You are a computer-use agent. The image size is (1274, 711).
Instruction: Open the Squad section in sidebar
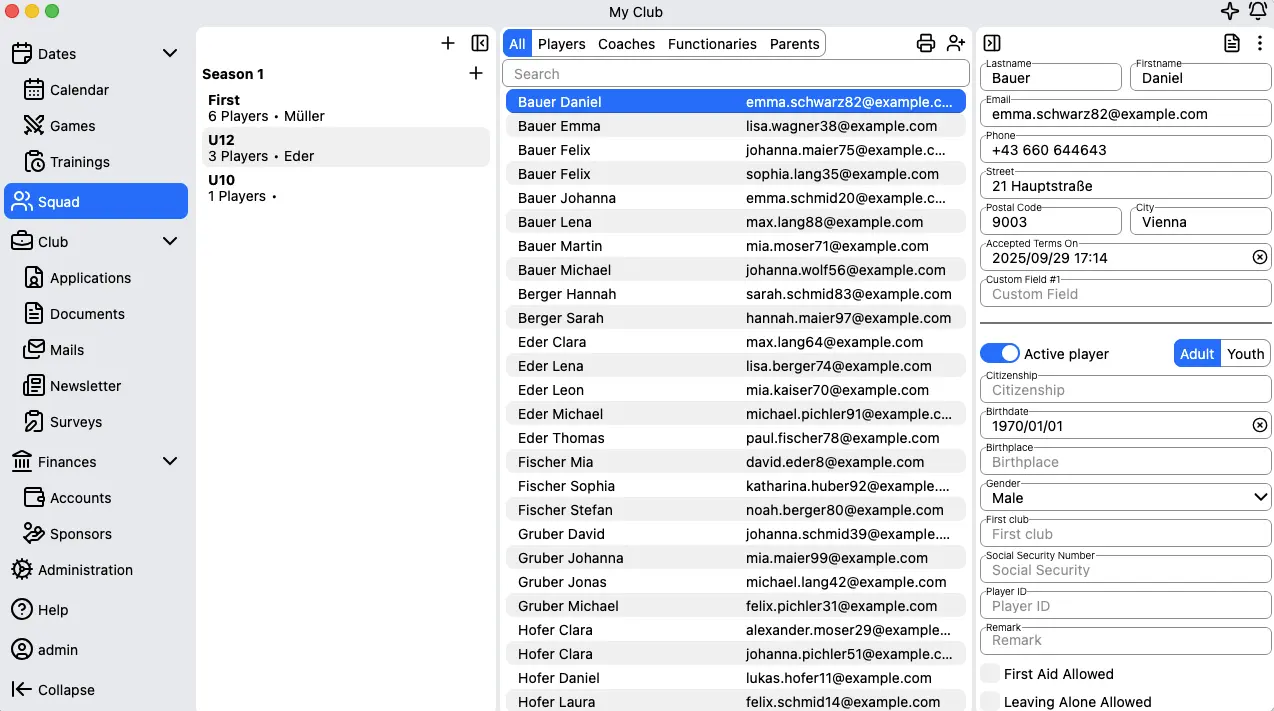[96, 202]
